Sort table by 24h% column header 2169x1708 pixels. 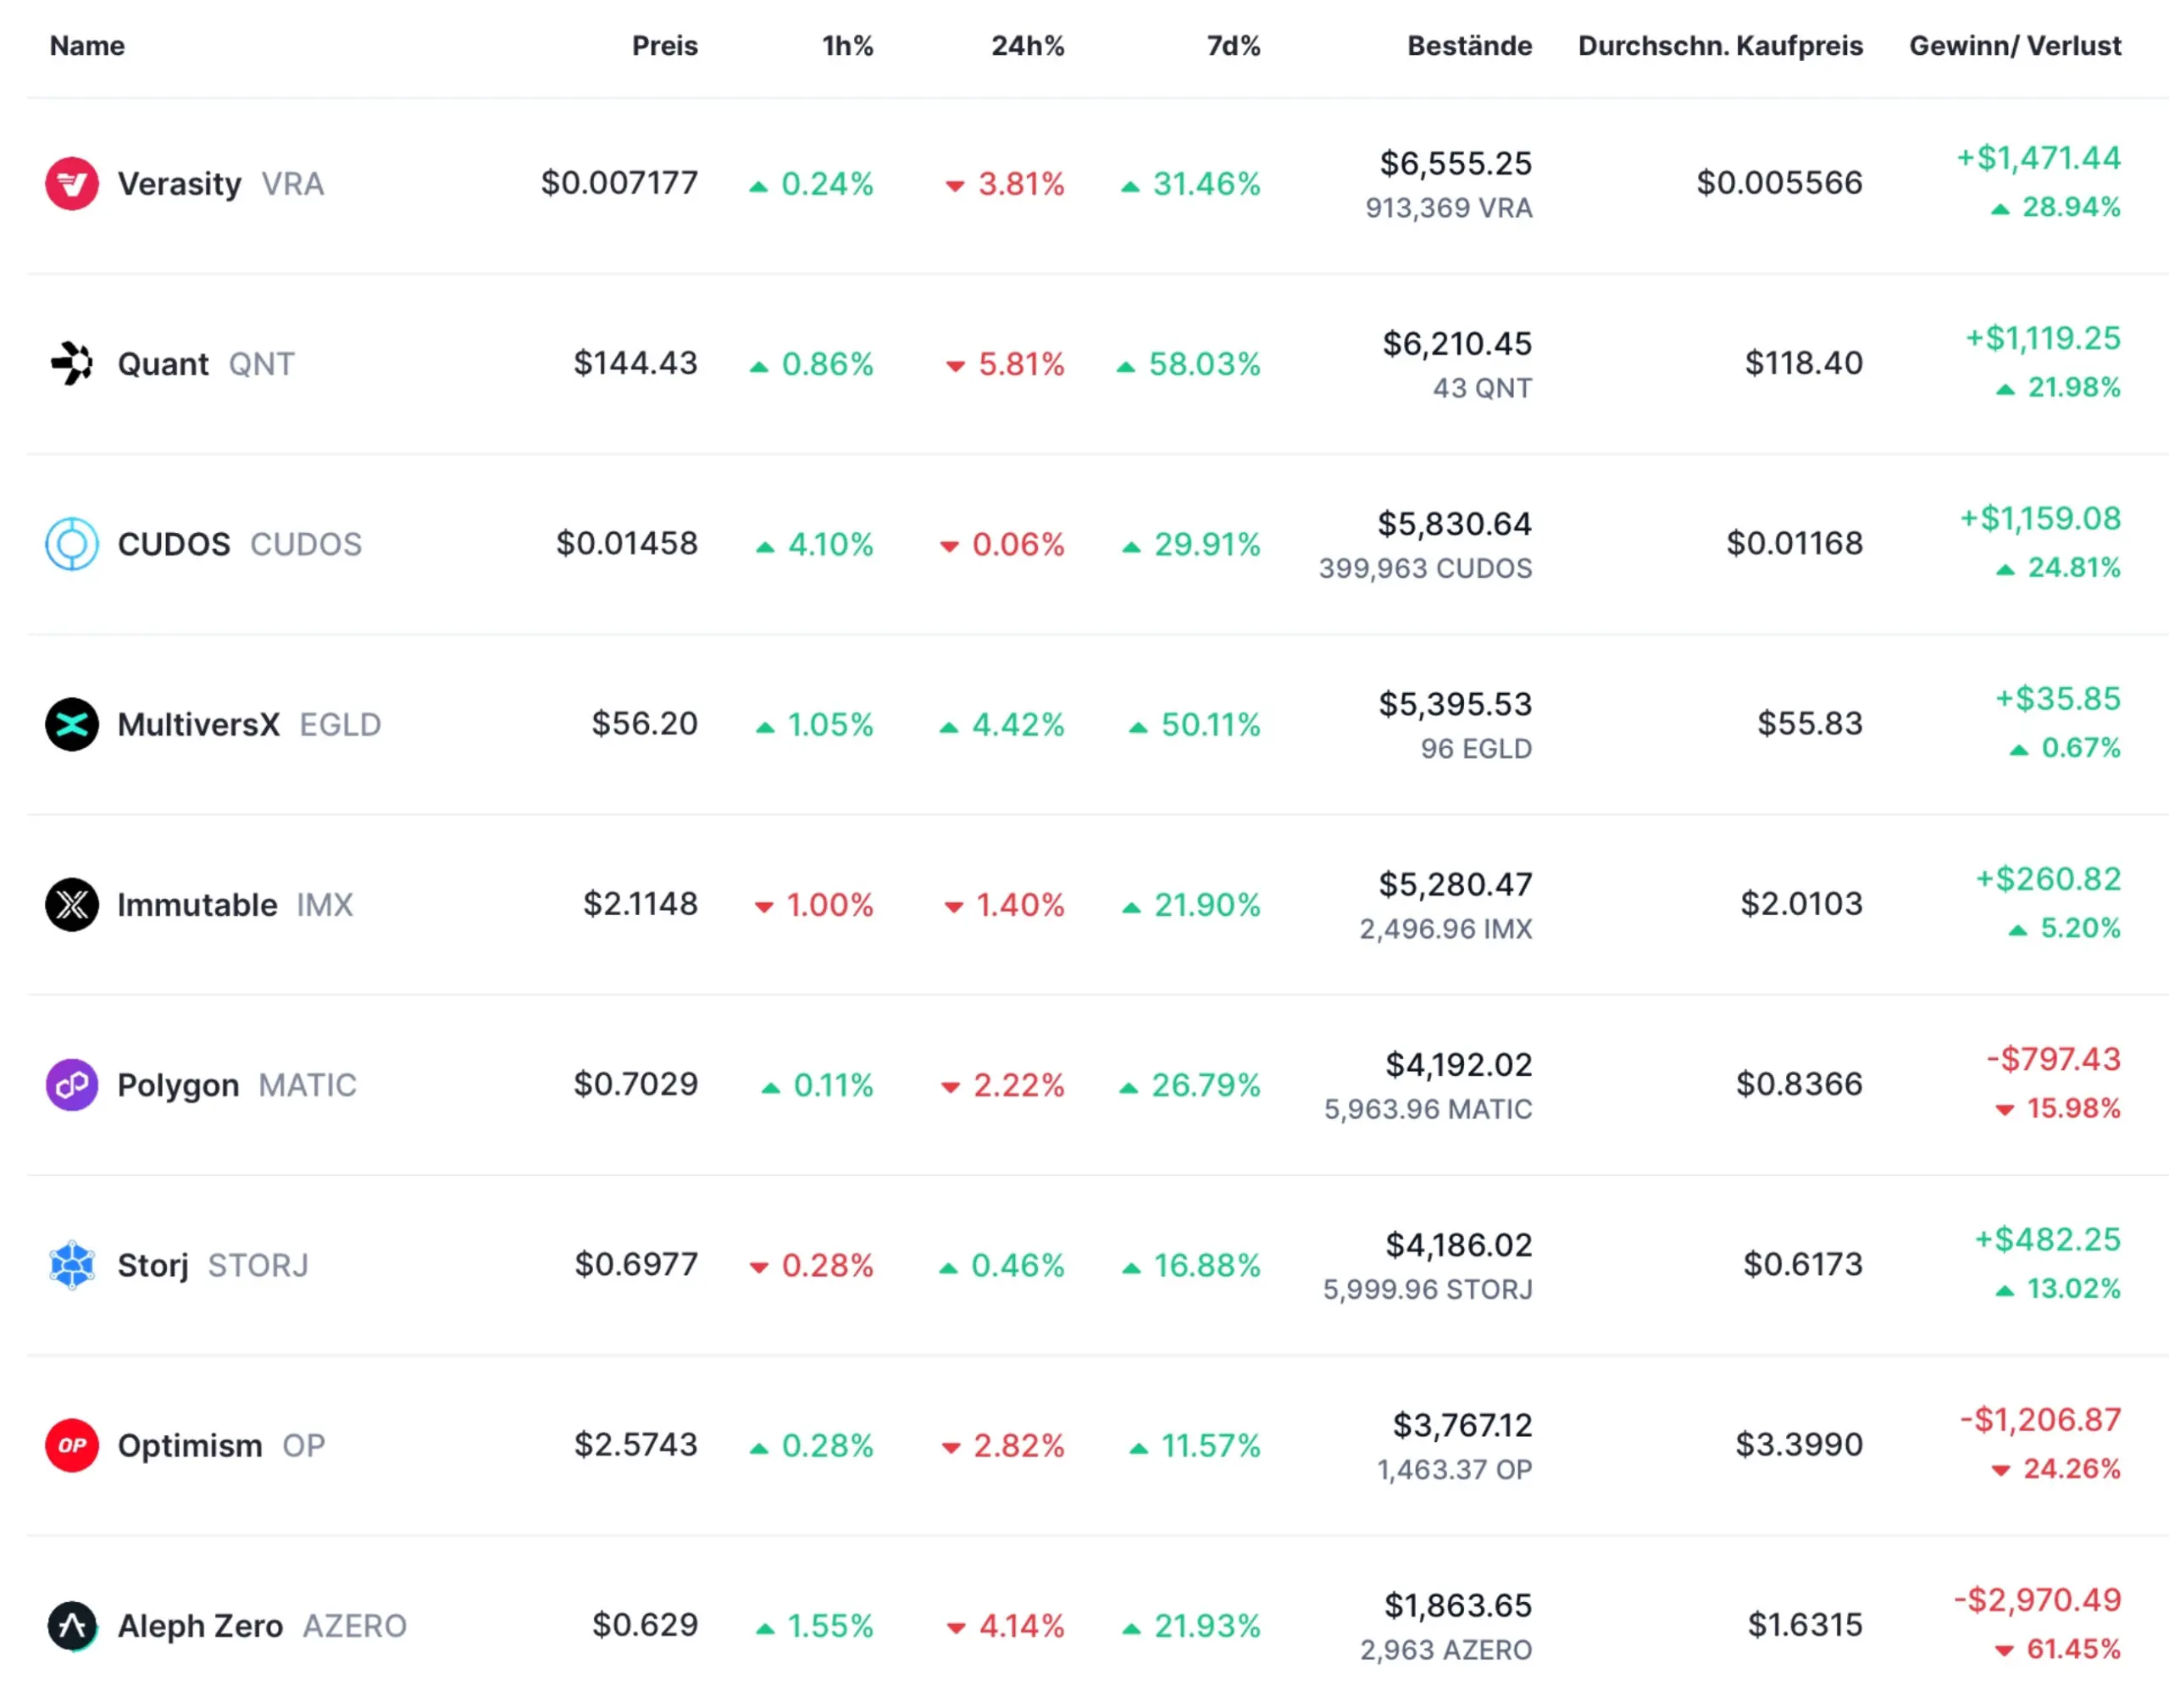(x=1027, y=46)
